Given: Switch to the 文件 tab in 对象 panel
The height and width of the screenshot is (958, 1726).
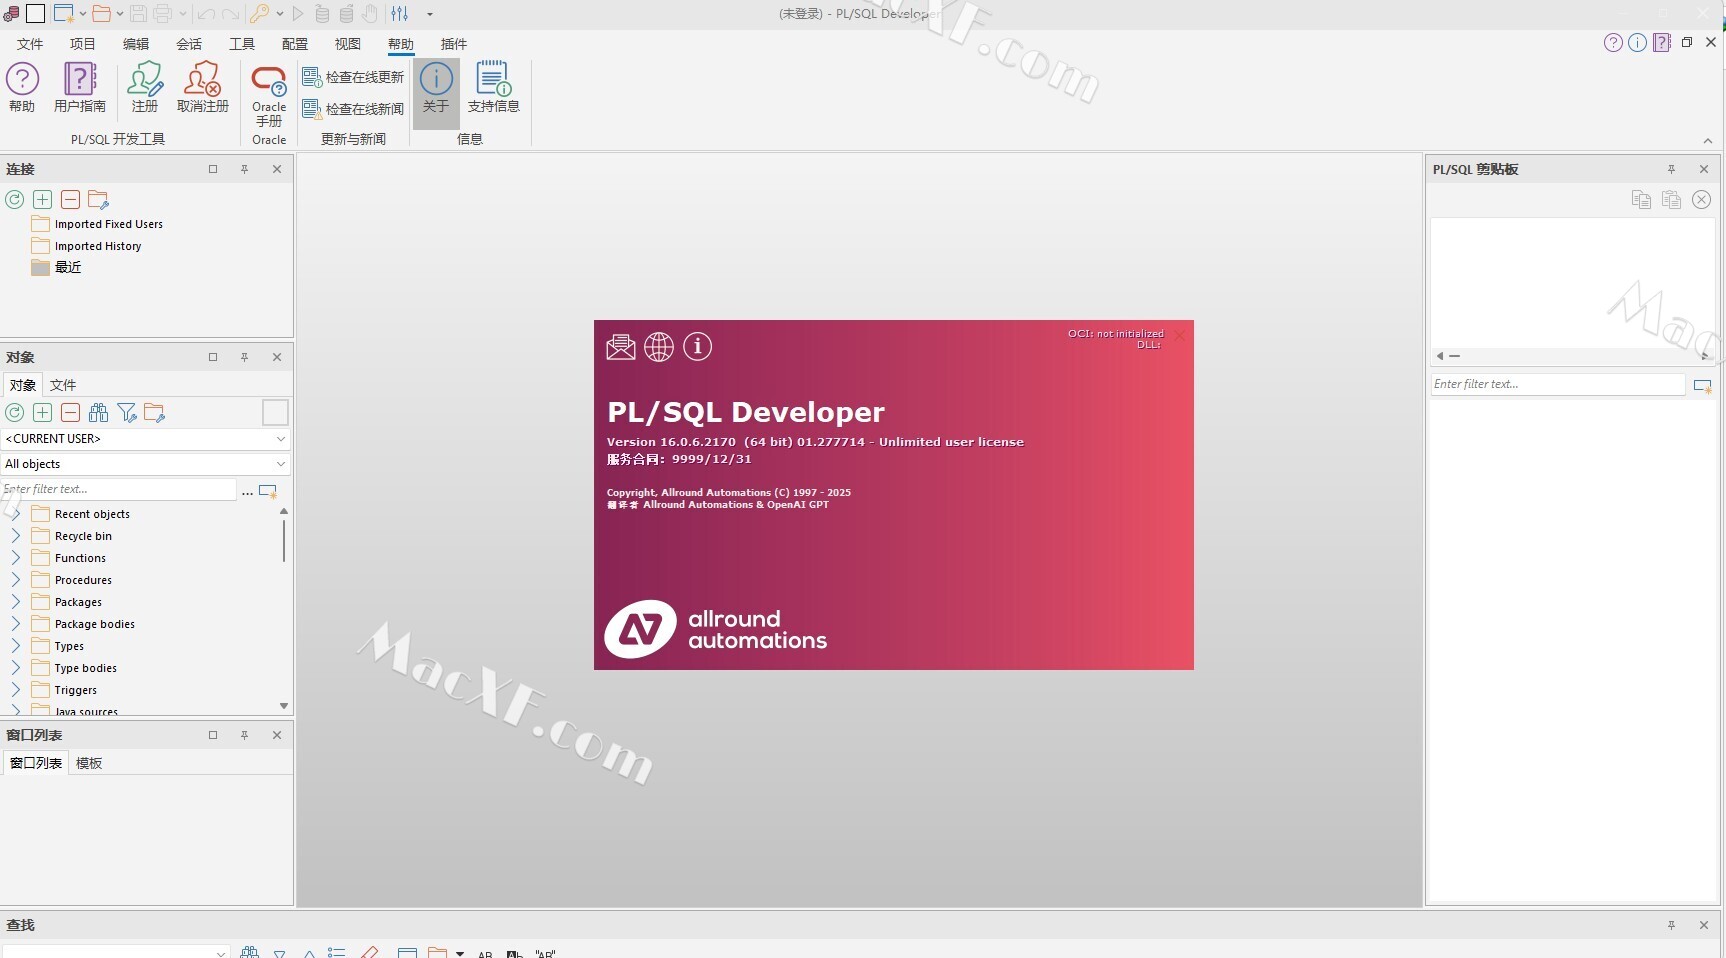Looking at the screenshot, I should 63,385.
